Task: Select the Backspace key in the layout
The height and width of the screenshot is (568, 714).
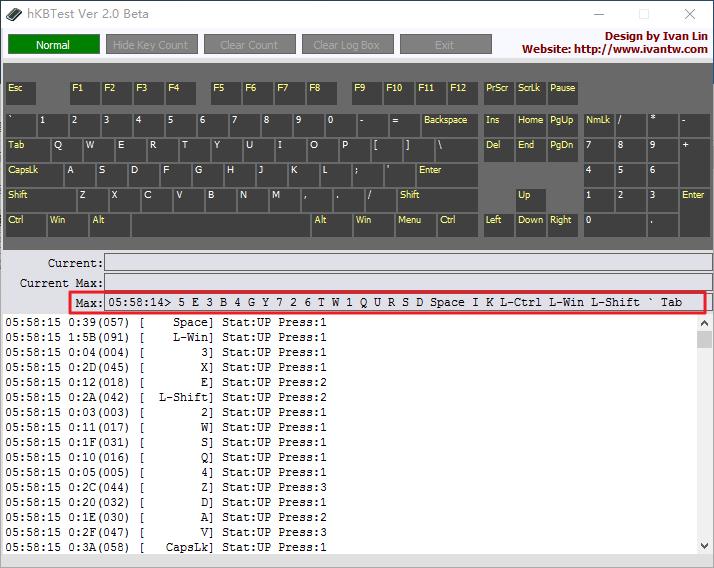Action: [448, 125]
